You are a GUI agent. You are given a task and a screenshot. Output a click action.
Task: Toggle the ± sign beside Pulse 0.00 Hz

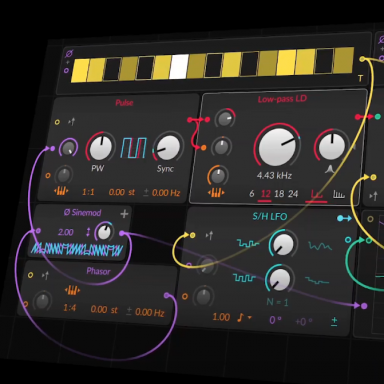click(x=146, y=192)
